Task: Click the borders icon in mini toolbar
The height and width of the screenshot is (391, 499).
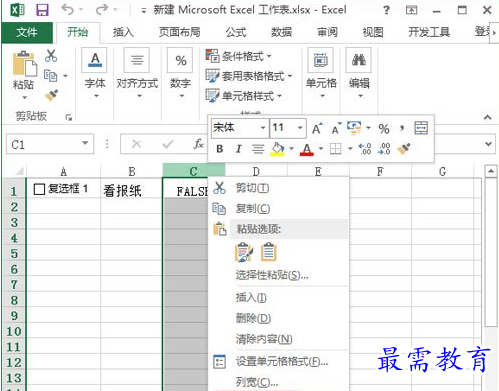Action: click(x=335, y=149)
